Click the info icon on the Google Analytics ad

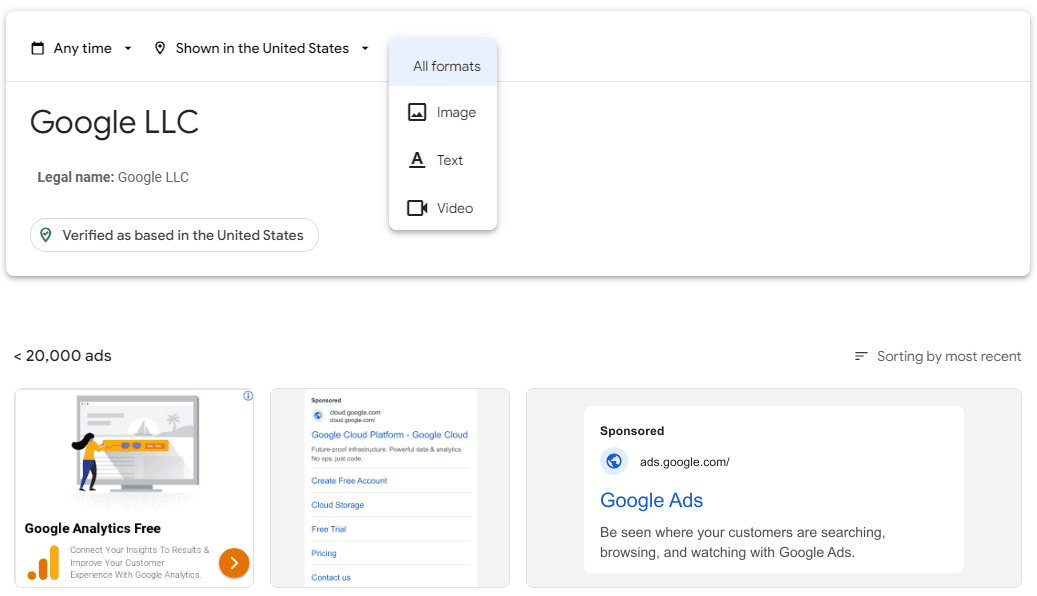click(248, 396)
